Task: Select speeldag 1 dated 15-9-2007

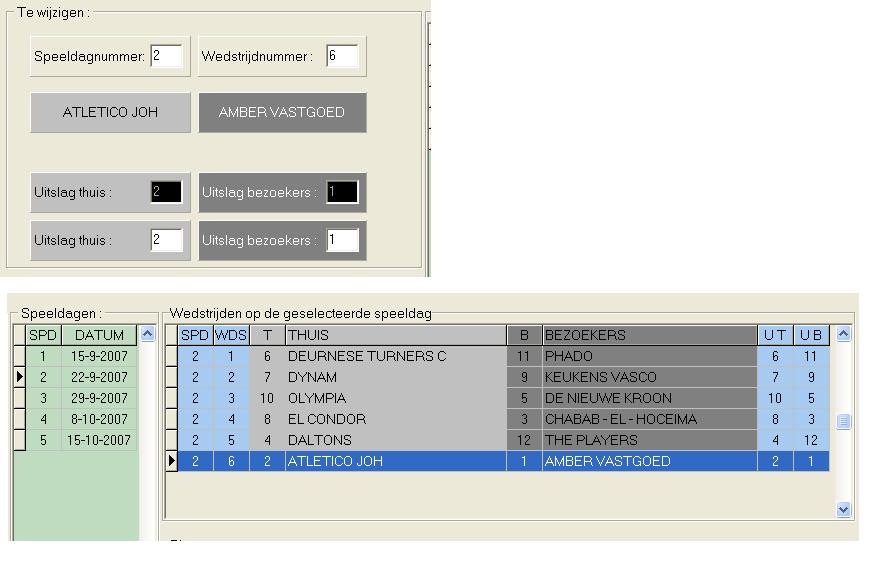Action: coord(99,356)
